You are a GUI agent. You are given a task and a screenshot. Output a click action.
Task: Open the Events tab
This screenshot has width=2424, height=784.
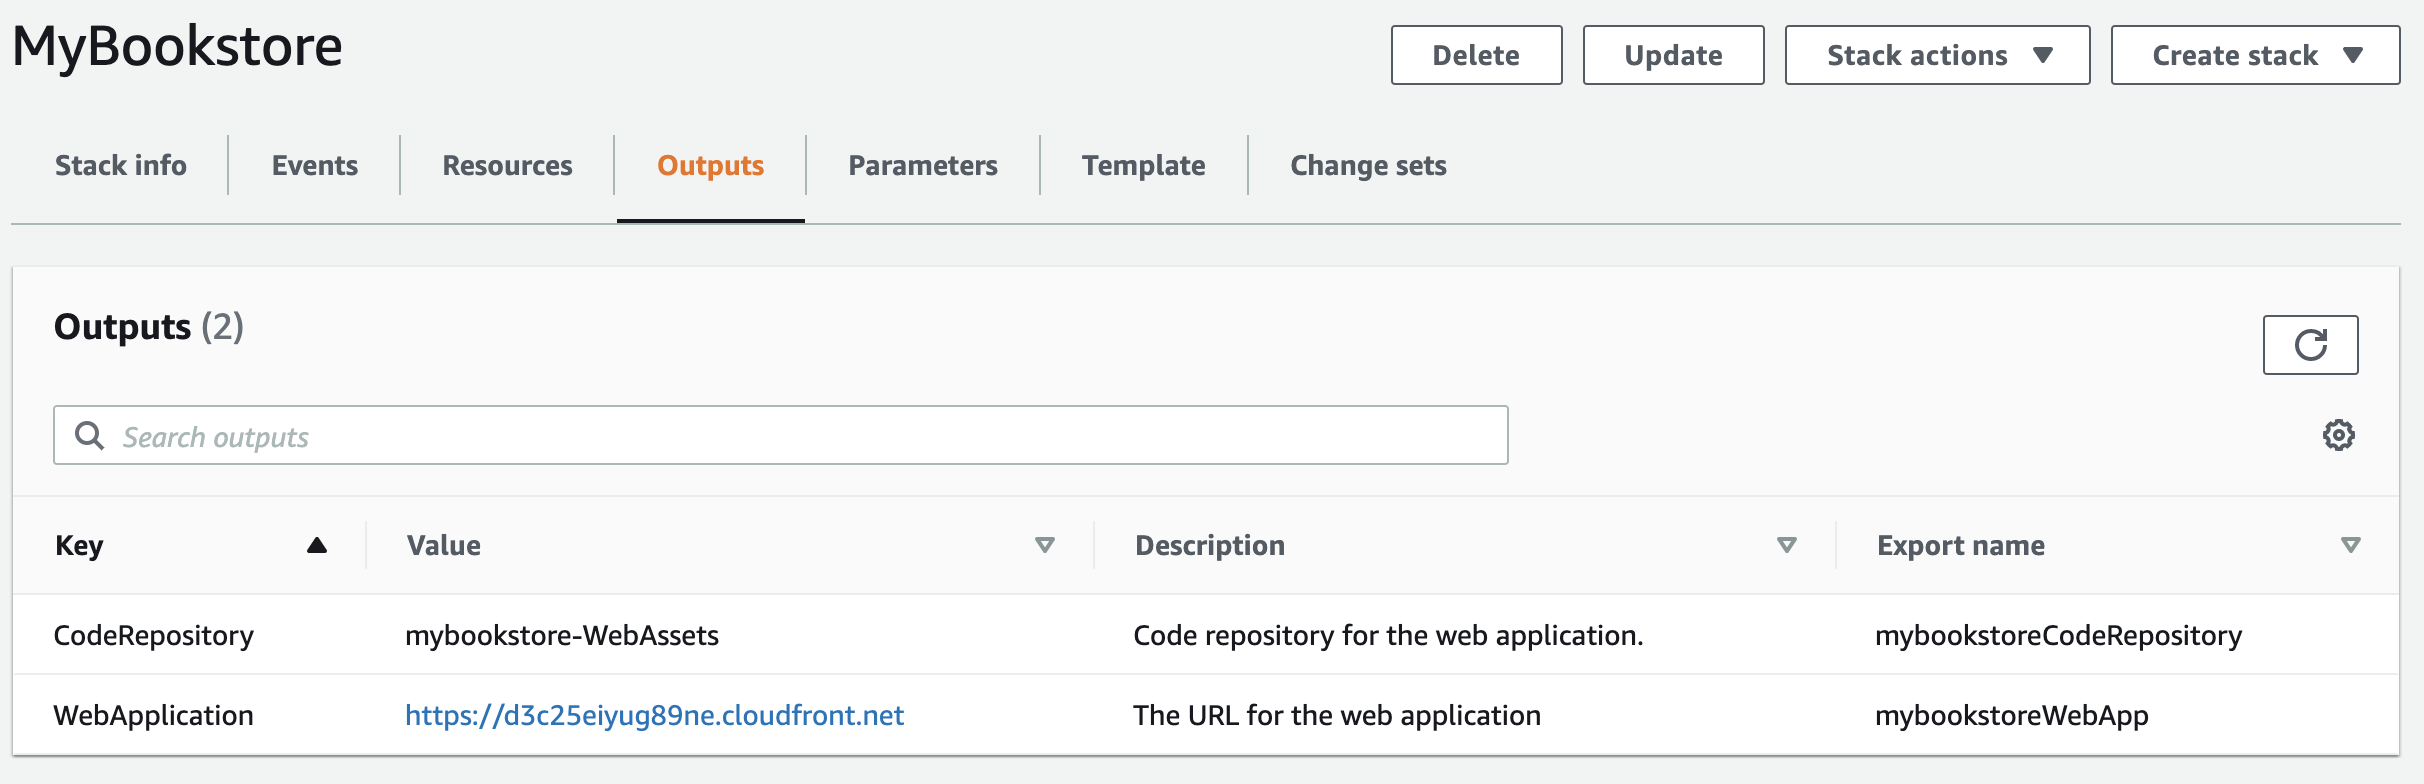(315, 165)
